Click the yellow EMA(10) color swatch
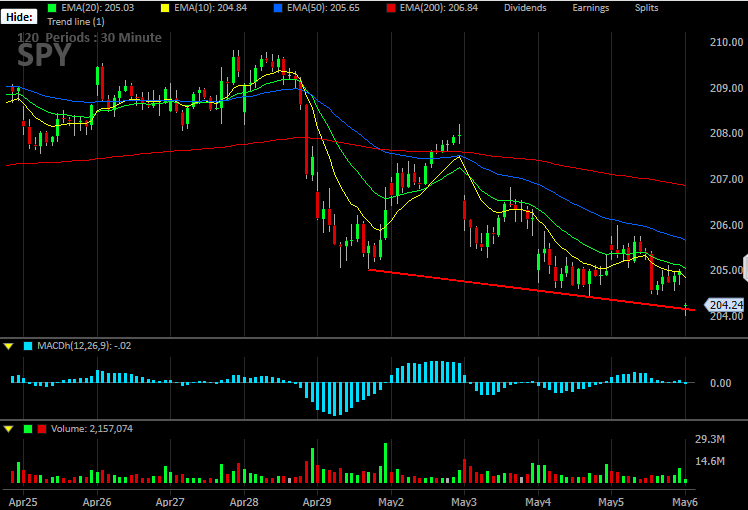Viewport: 748px width, 510px height. [165, 8]
